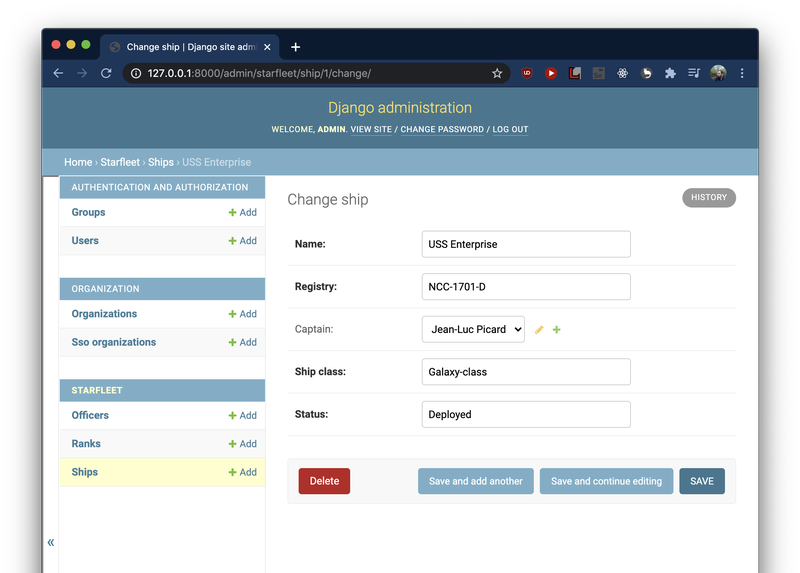Click the Name input field
The image size is (800, 573).
click(526, 244)
